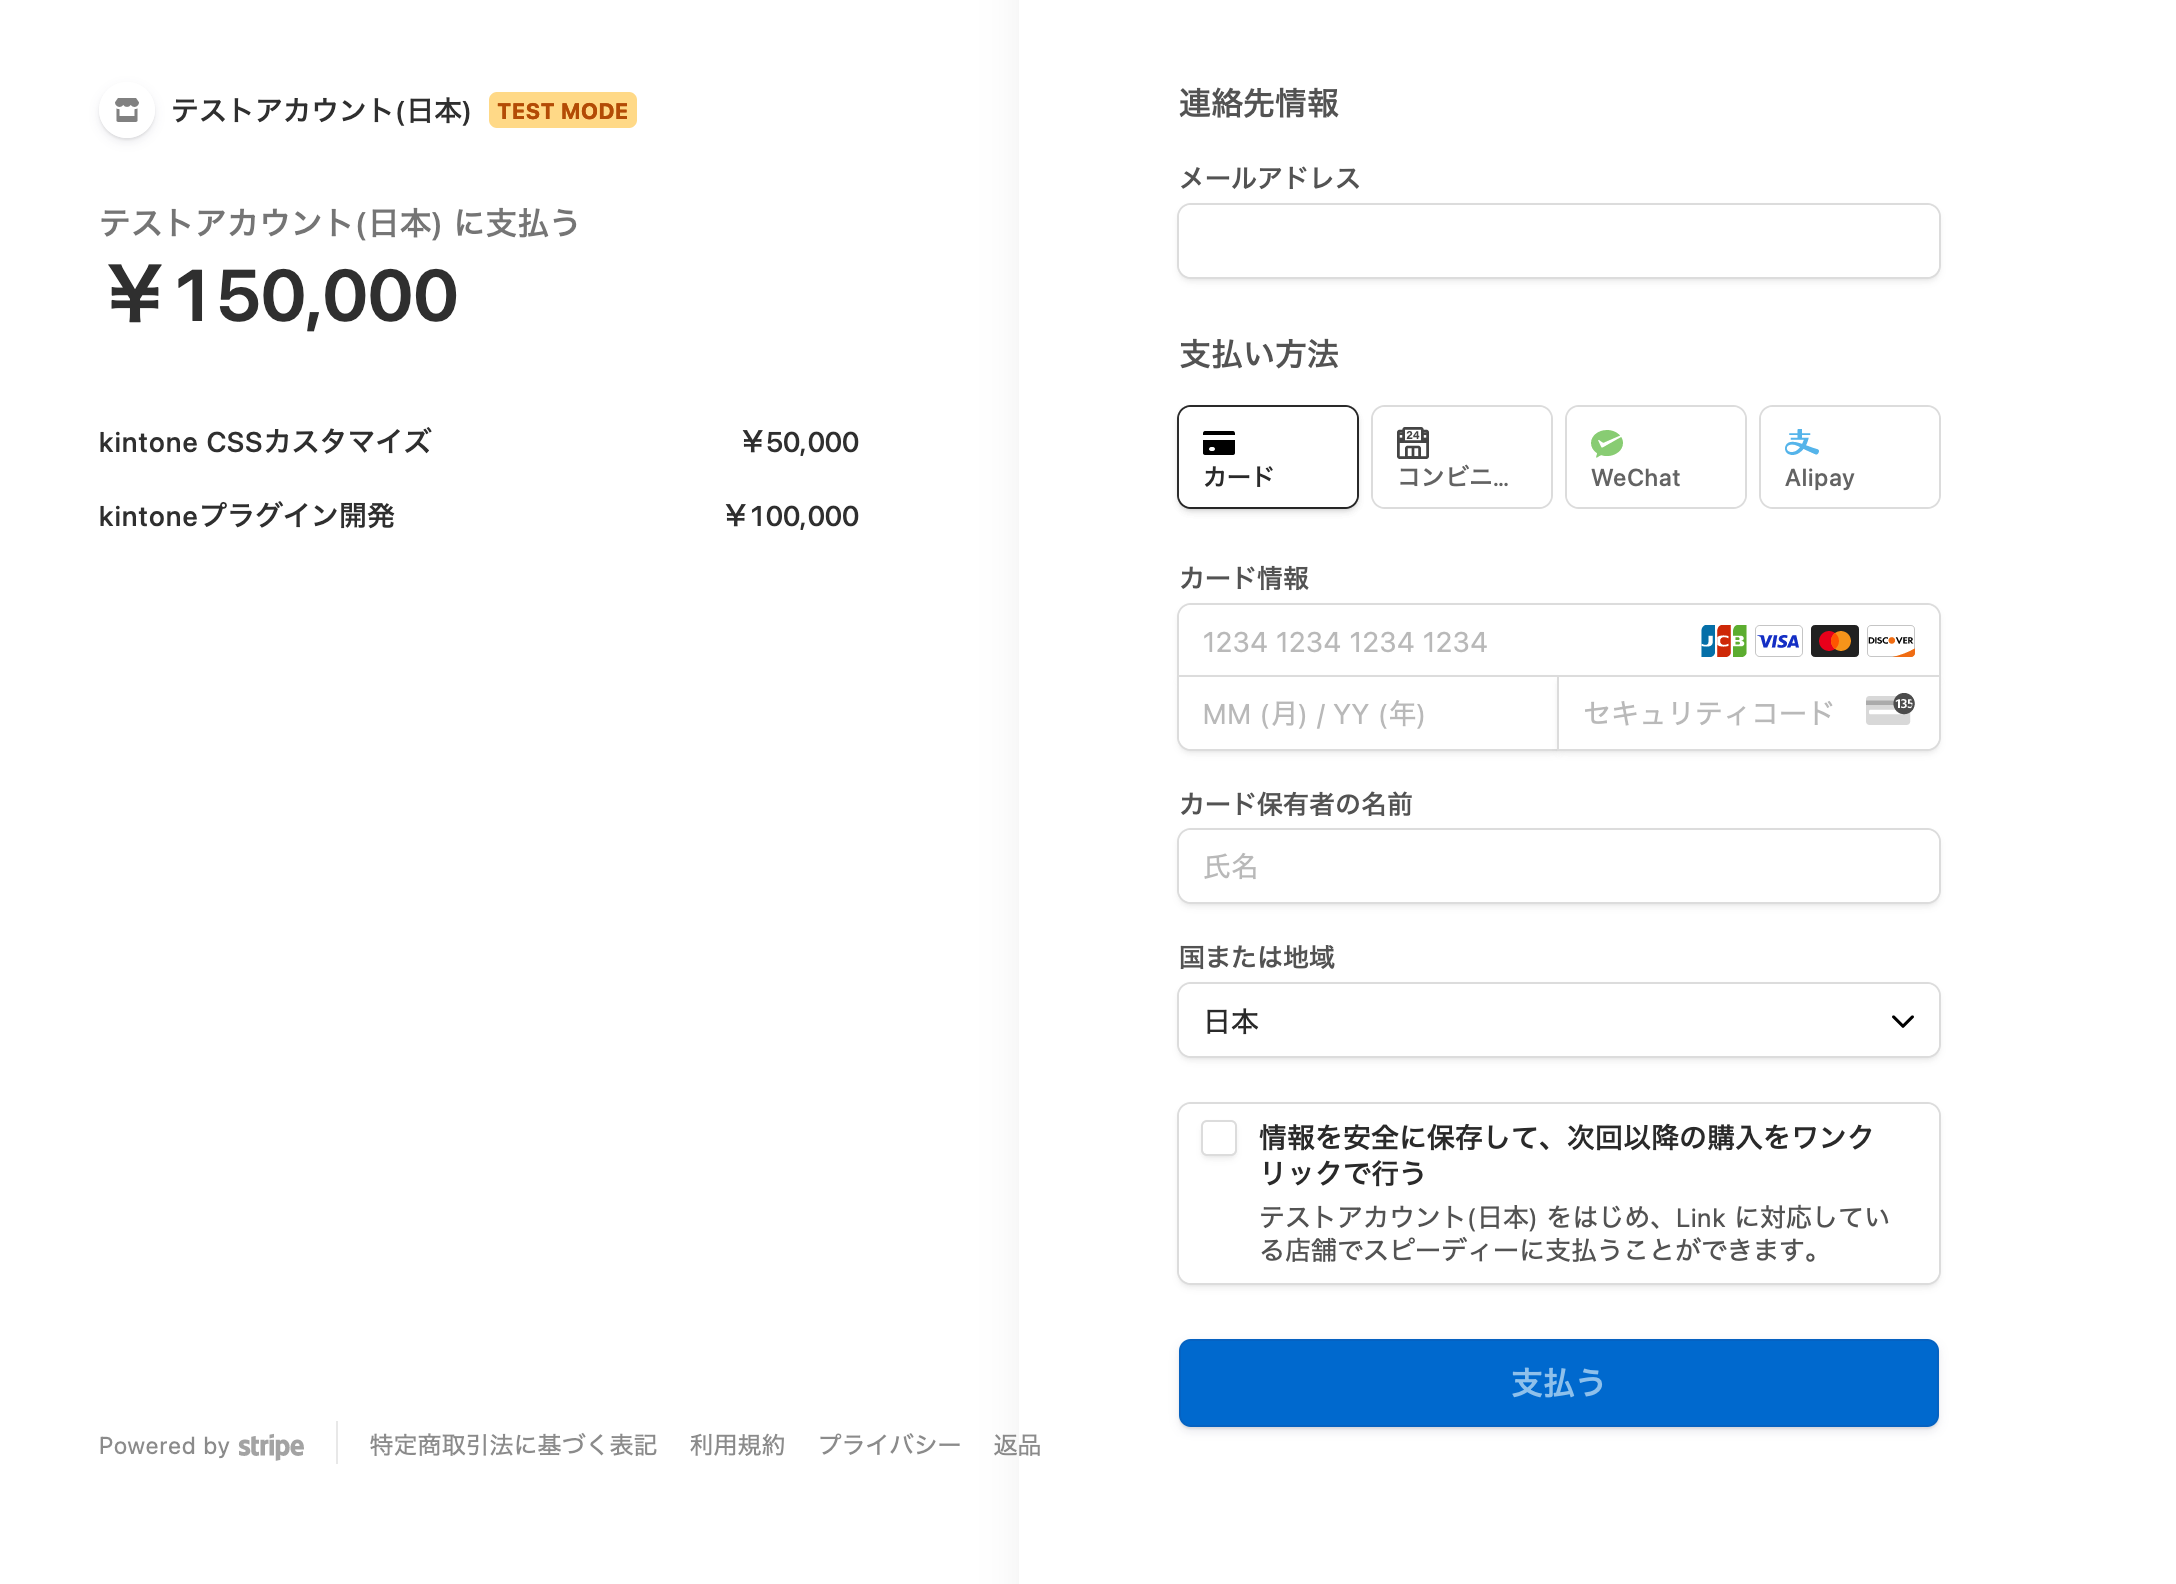The height and width of the screenshot is (1584, 2176).
Task: Click the Mastercard brand icon
Action: [1835, 640]
